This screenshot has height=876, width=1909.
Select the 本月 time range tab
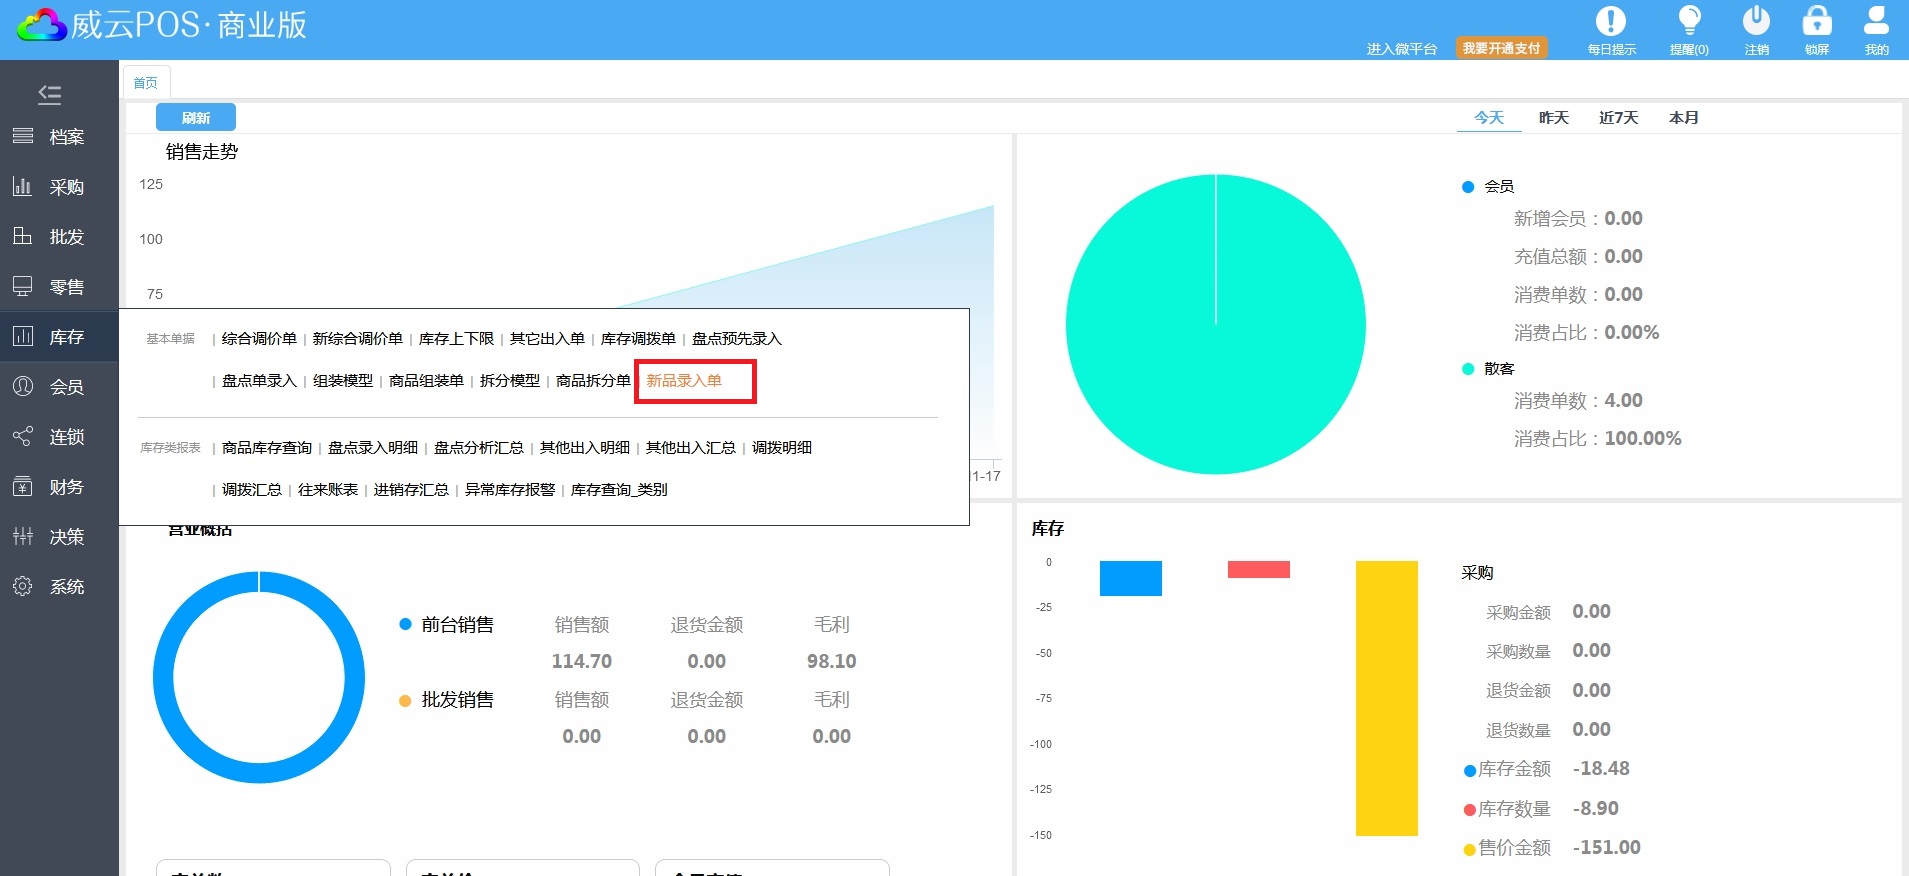click(1683, 118)
